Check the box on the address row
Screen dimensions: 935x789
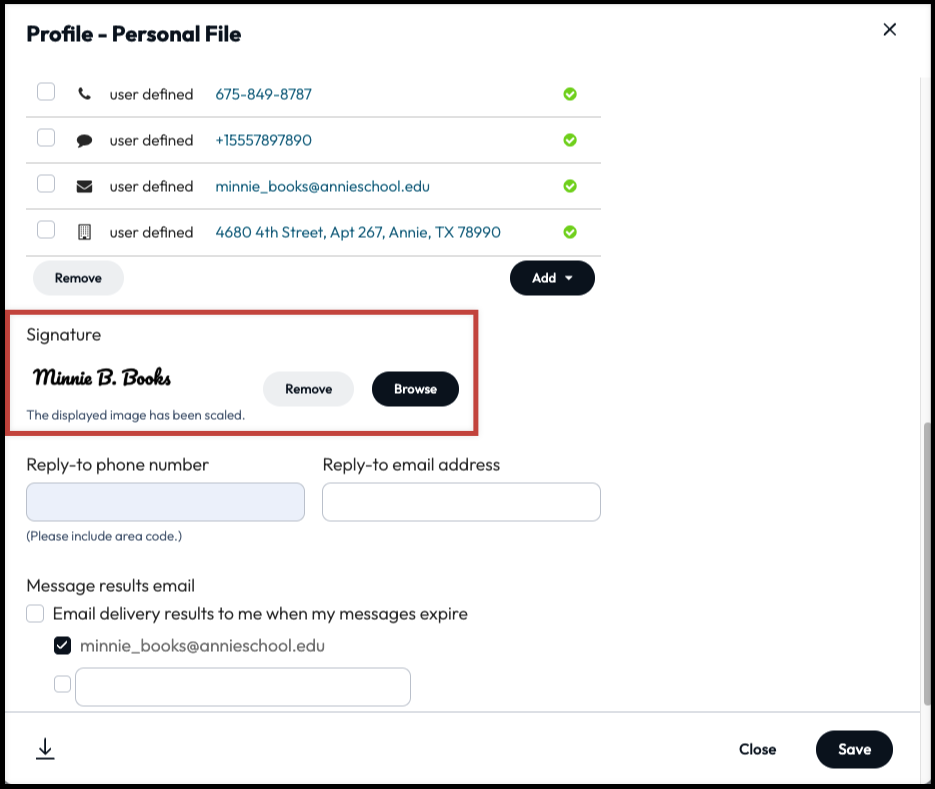45,229
